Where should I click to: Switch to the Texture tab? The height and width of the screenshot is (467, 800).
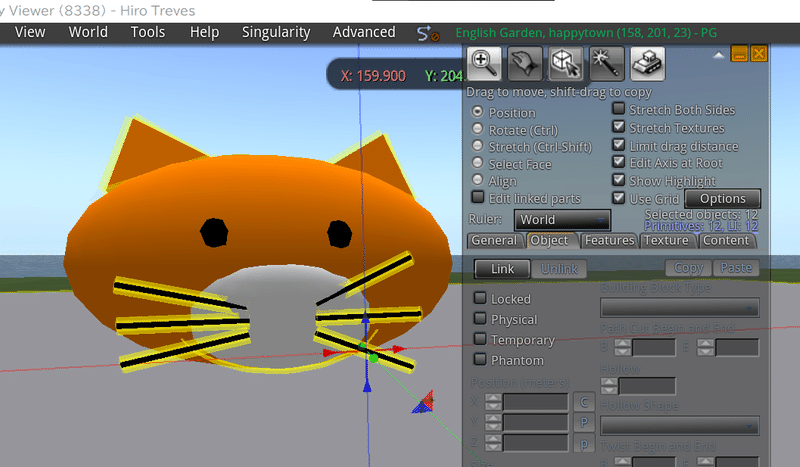pos(666,240)
